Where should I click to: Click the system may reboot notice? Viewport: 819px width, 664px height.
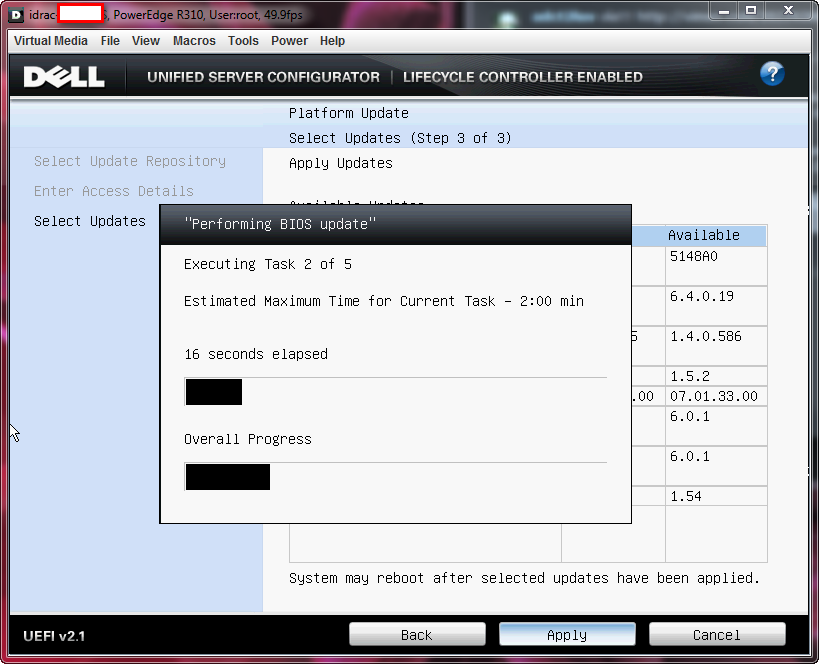[524, 578]
